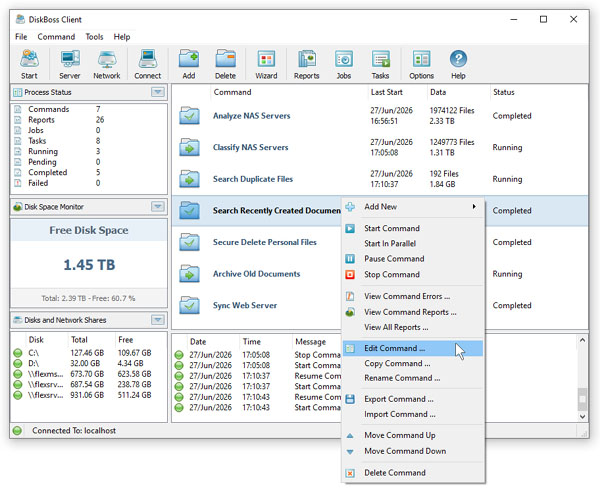Choose Move Command Down
The height and width of the screenshot is (488, 600).
[413, 451]
